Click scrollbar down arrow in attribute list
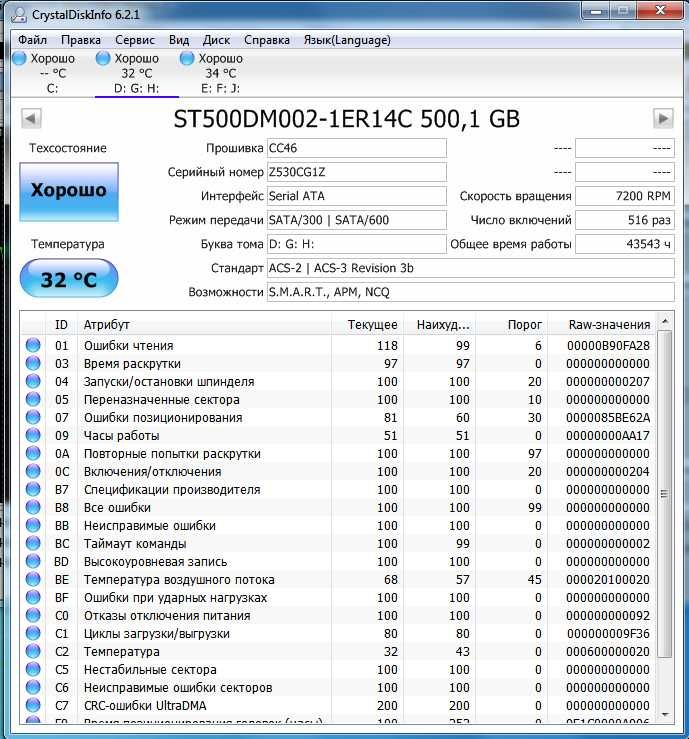689x739 pixels. tap(664, 715)
